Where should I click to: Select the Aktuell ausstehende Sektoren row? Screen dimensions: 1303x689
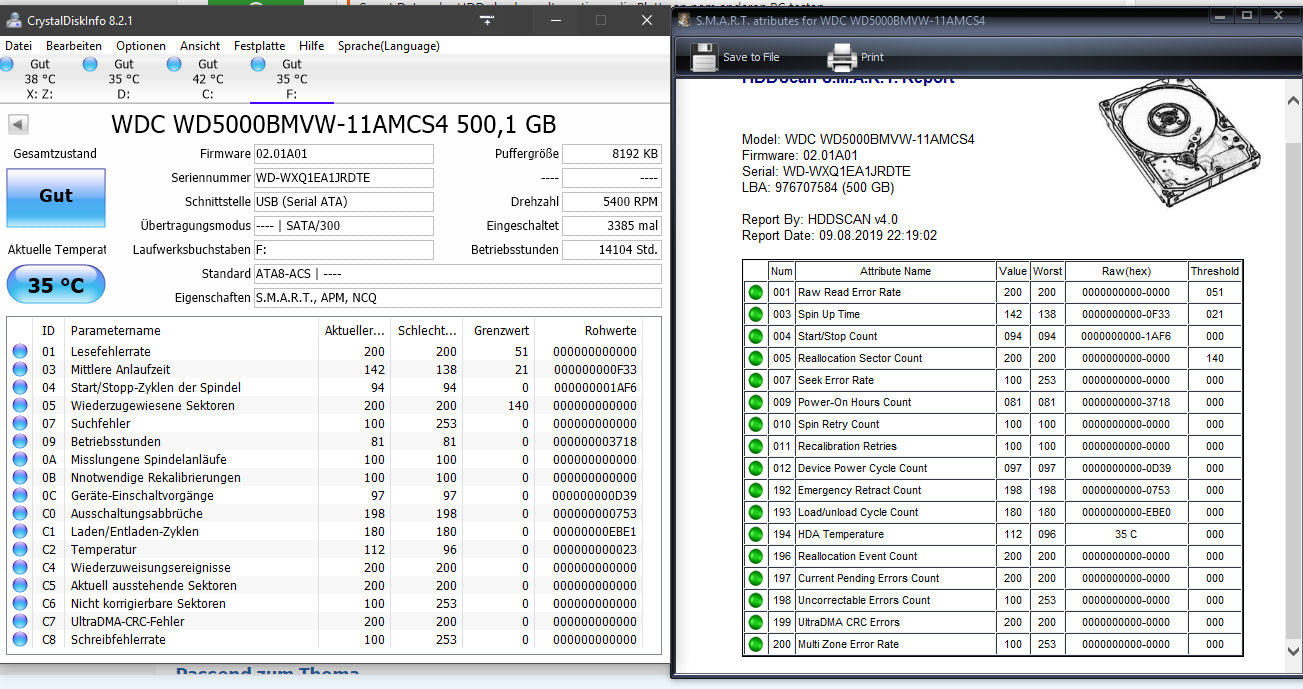[x=325, y=586]
